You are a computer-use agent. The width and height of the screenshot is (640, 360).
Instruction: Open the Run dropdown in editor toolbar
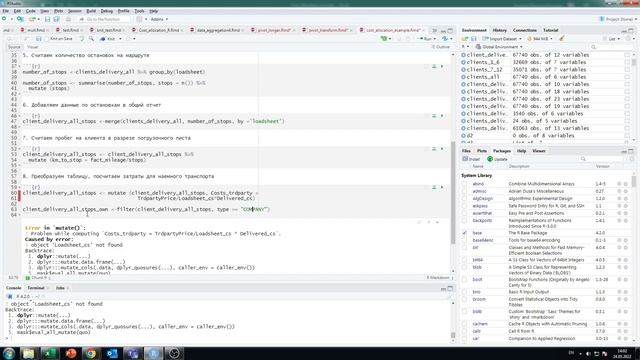pos(436,39)
